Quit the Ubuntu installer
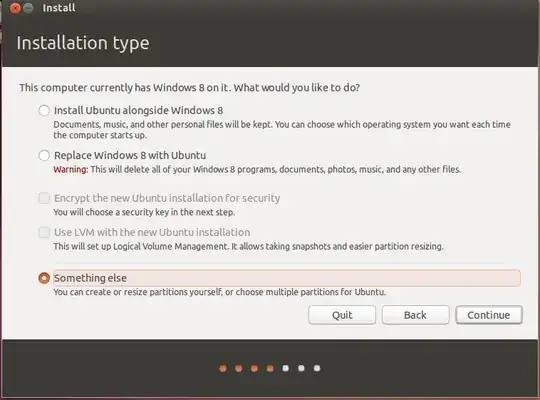 [342, 315]
